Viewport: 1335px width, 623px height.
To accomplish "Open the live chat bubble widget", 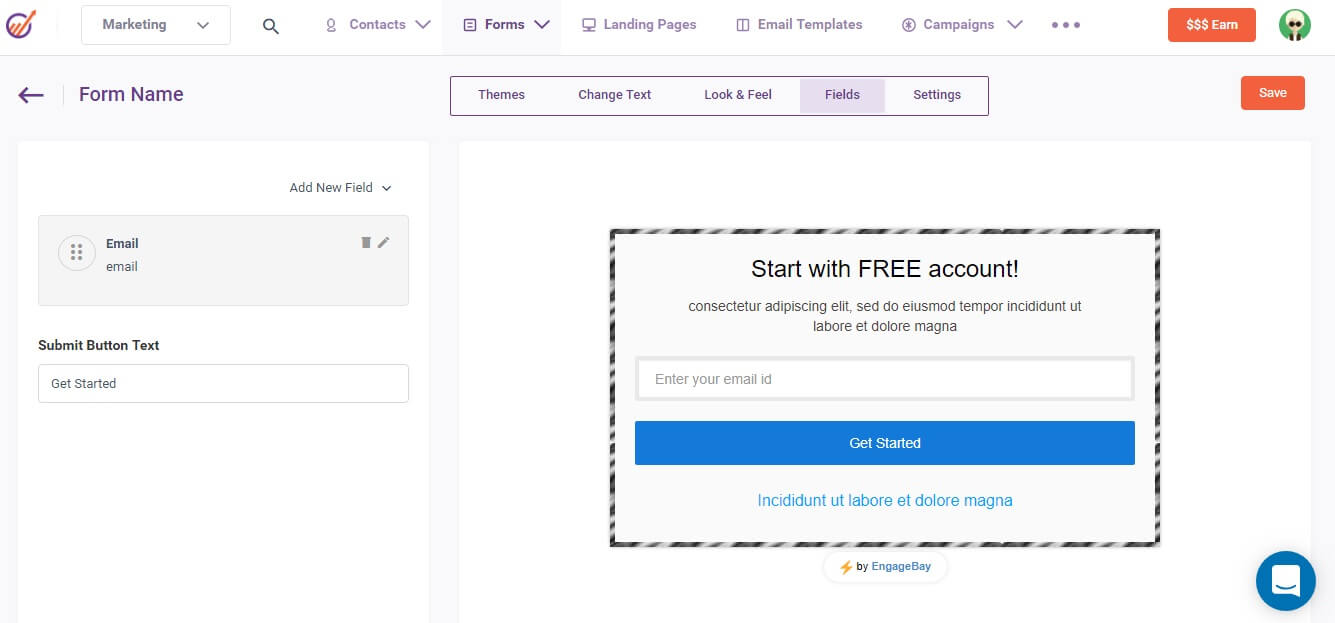I will pyautogui.click(x=1286, y=581).
